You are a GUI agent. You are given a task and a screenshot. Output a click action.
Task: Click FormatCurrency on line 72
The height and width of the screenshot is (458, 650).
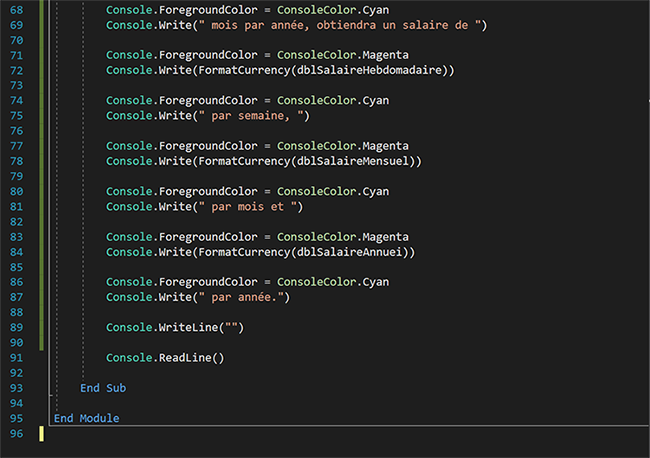(x=244, y=70)
